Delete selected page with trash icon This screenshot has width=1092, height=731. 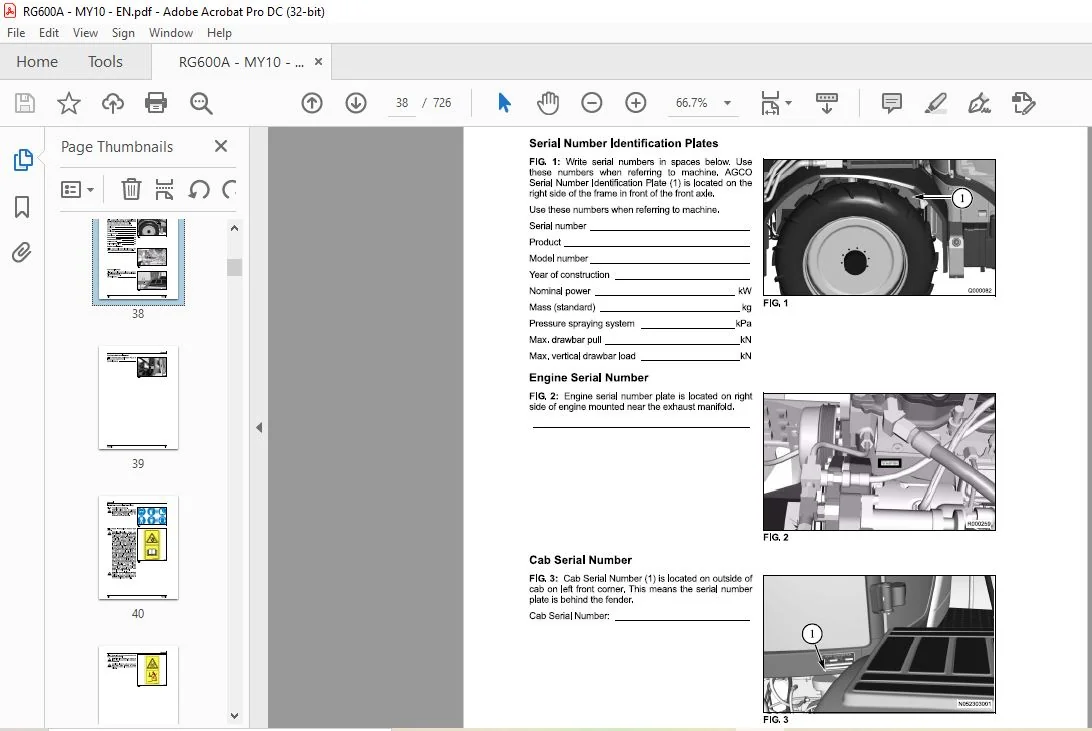click(x=131, y=189)
